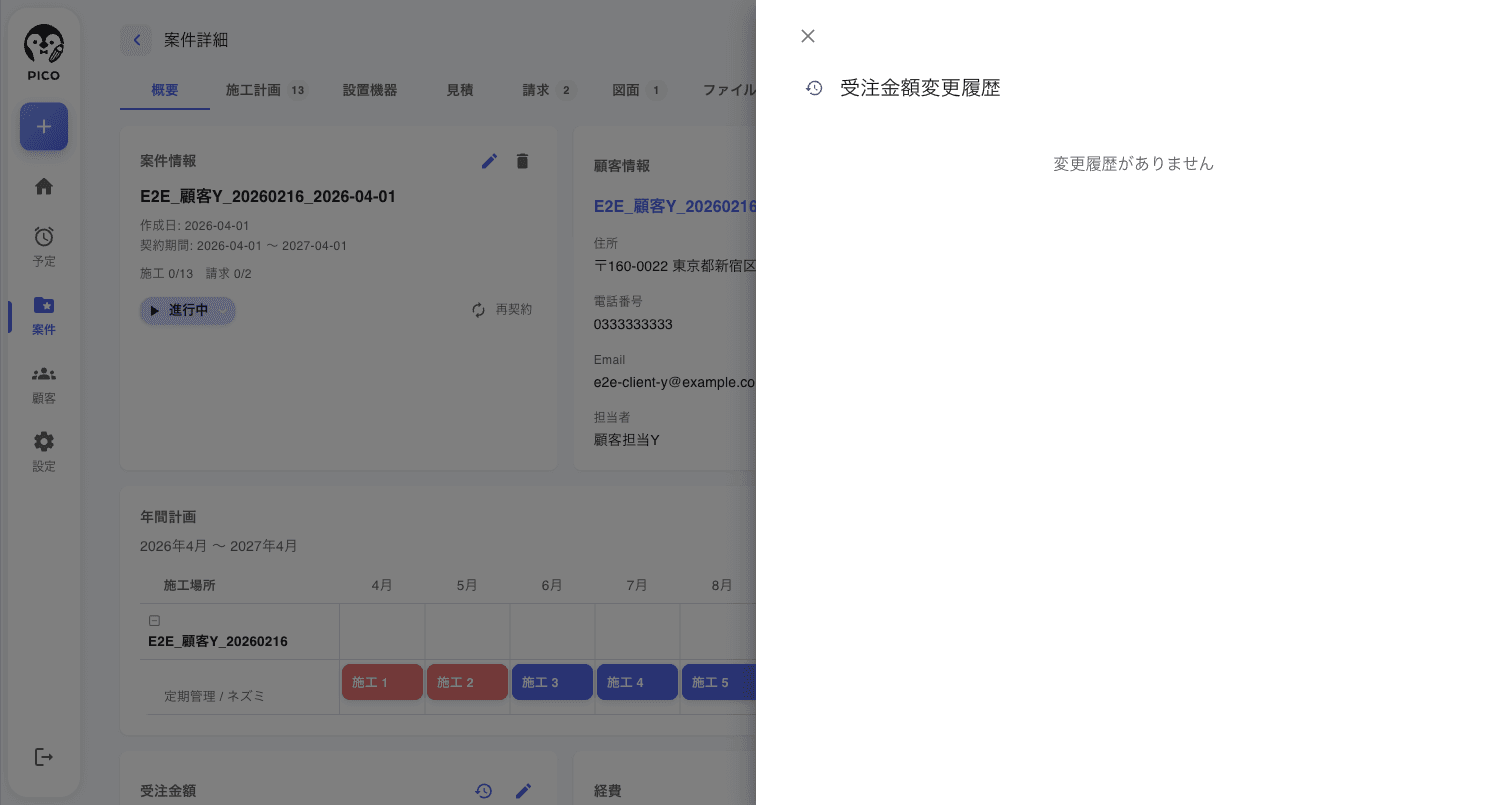Switch to the 設置機器 tab

[x=370, y=90]
